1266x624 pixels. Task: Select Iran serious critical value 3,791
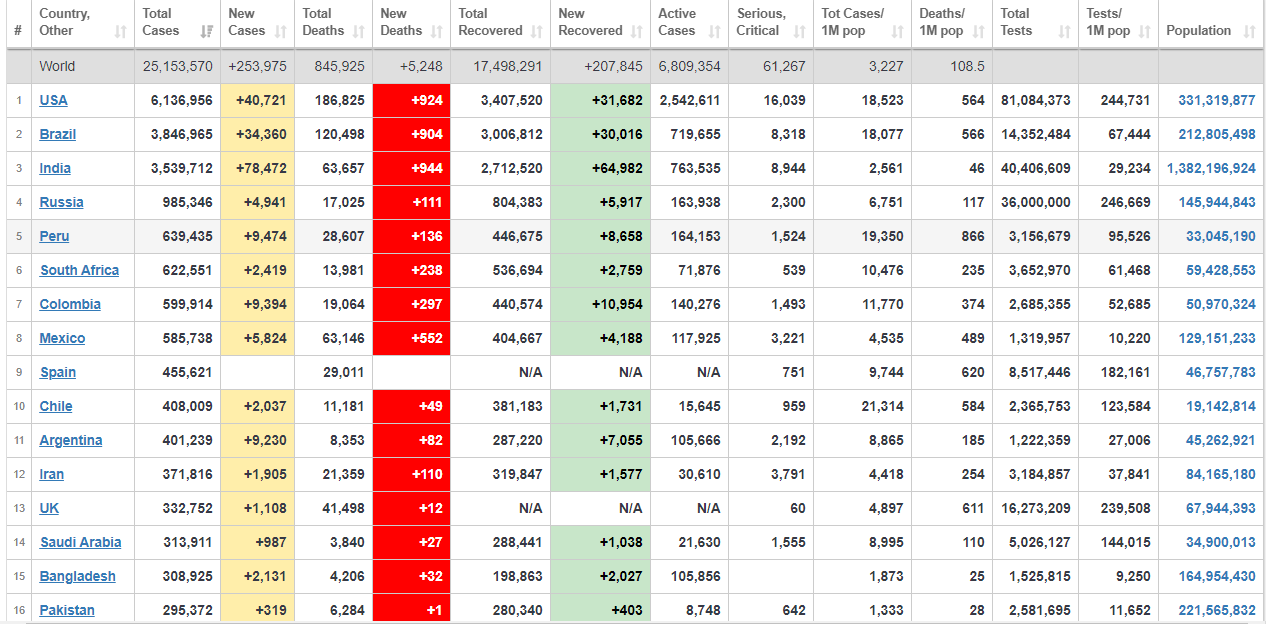pyautogui.click(x=788, y=474)
